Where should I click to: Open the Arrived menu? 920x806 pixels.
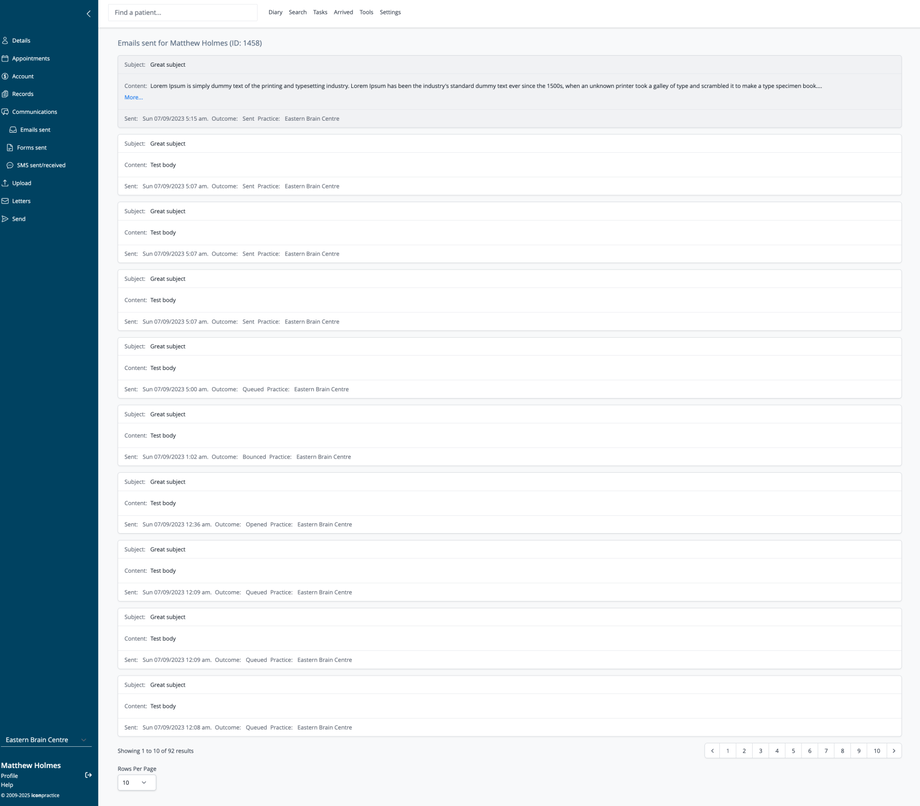tap(343, 12)
